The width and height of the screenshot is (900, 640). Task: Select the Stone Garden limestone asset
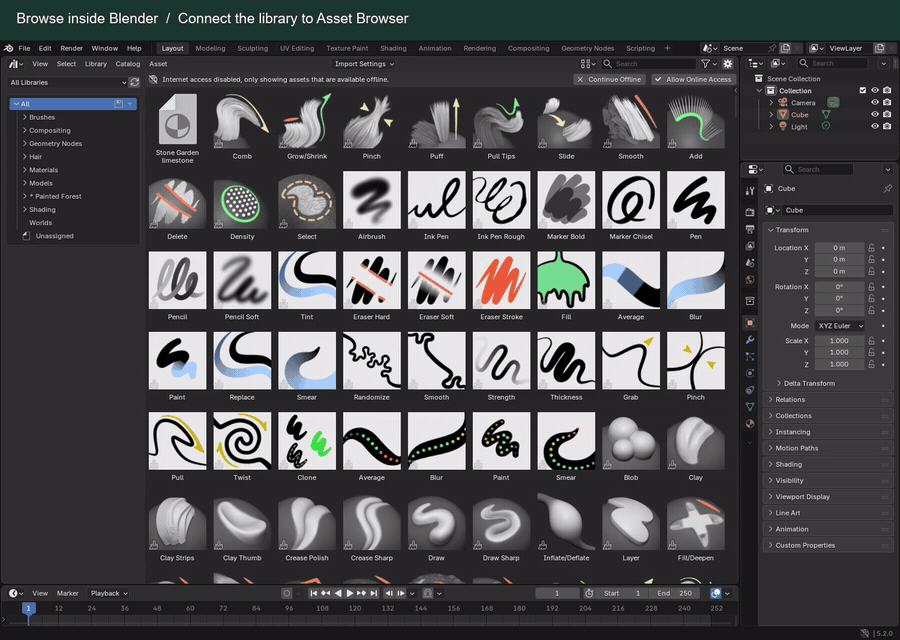[x=177, y=129]
